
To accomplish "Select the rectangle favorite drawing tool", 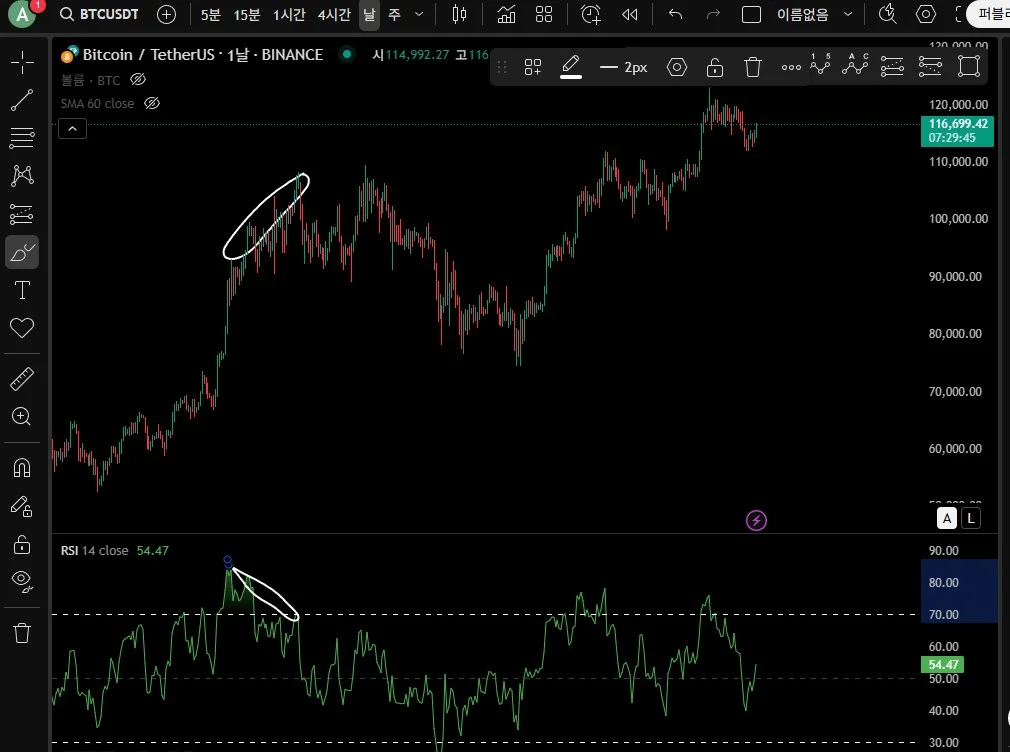I will point(968,66).
